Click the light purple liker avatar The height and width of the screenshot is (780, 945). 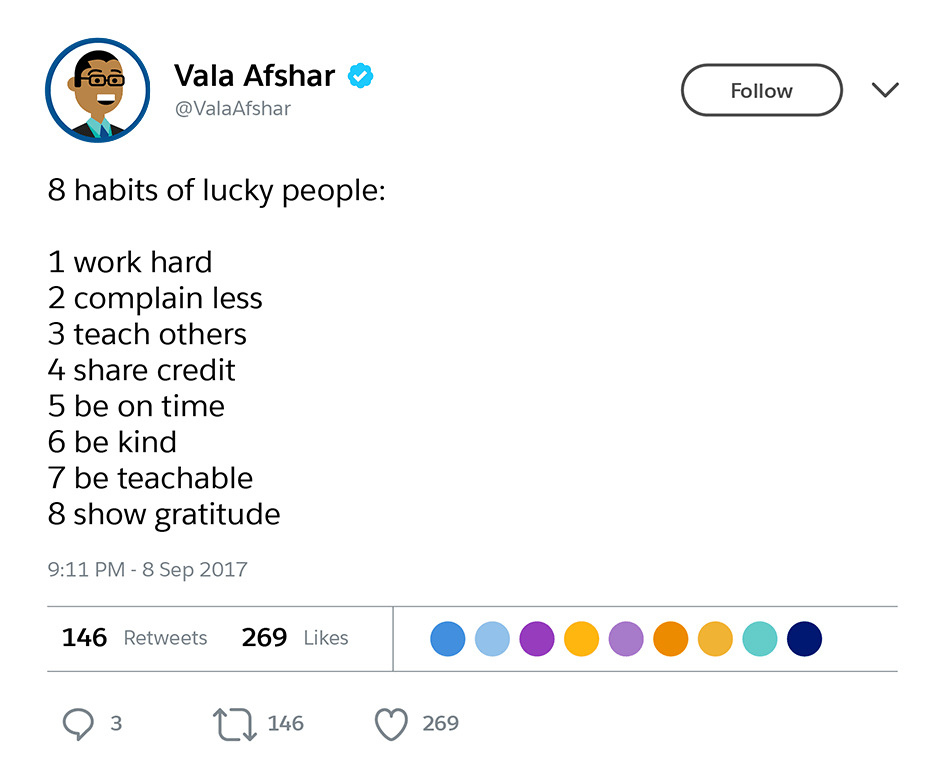coord(626,639)
